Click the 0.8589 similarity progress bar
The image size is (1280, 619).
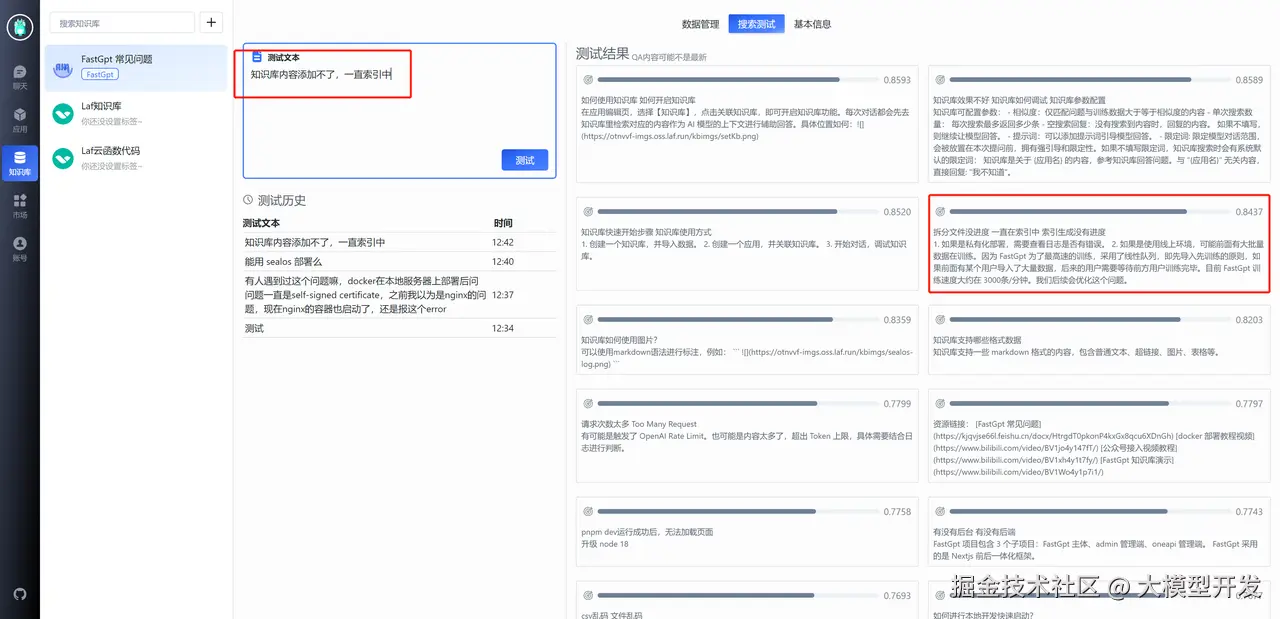click(1090, 79)
